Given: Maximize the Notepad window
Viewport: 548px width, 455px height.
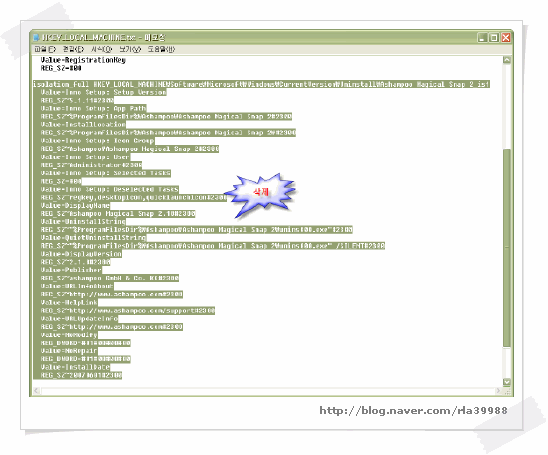Looking at the screenshot, I should pyautogui.click(x=494, y=38).
